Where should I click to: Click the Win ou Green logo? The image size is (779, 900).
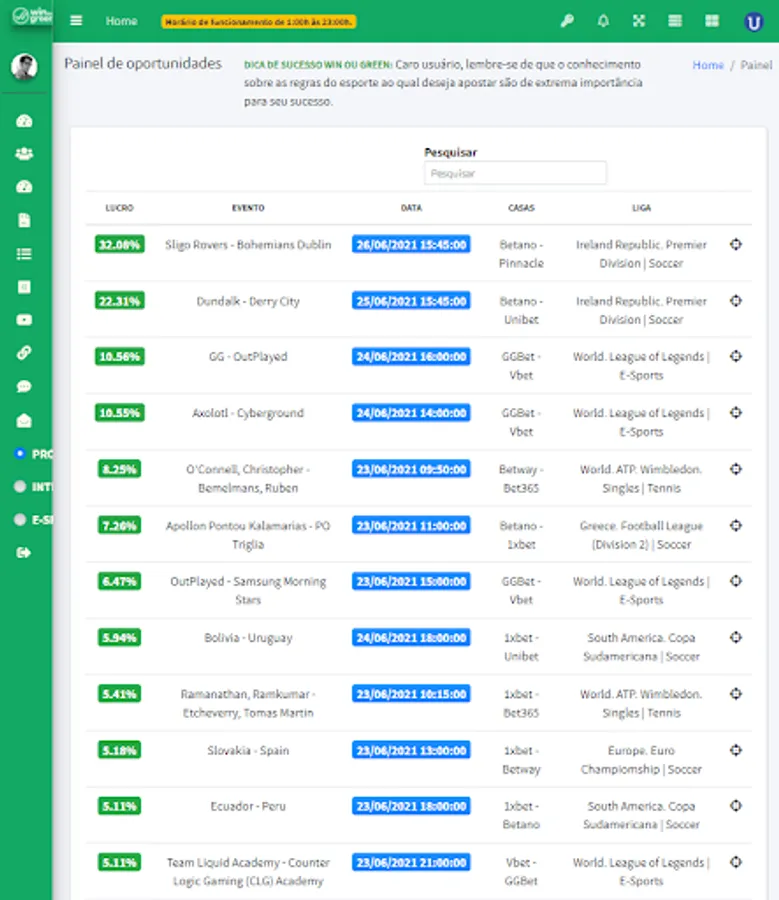[x=32, y=15]
